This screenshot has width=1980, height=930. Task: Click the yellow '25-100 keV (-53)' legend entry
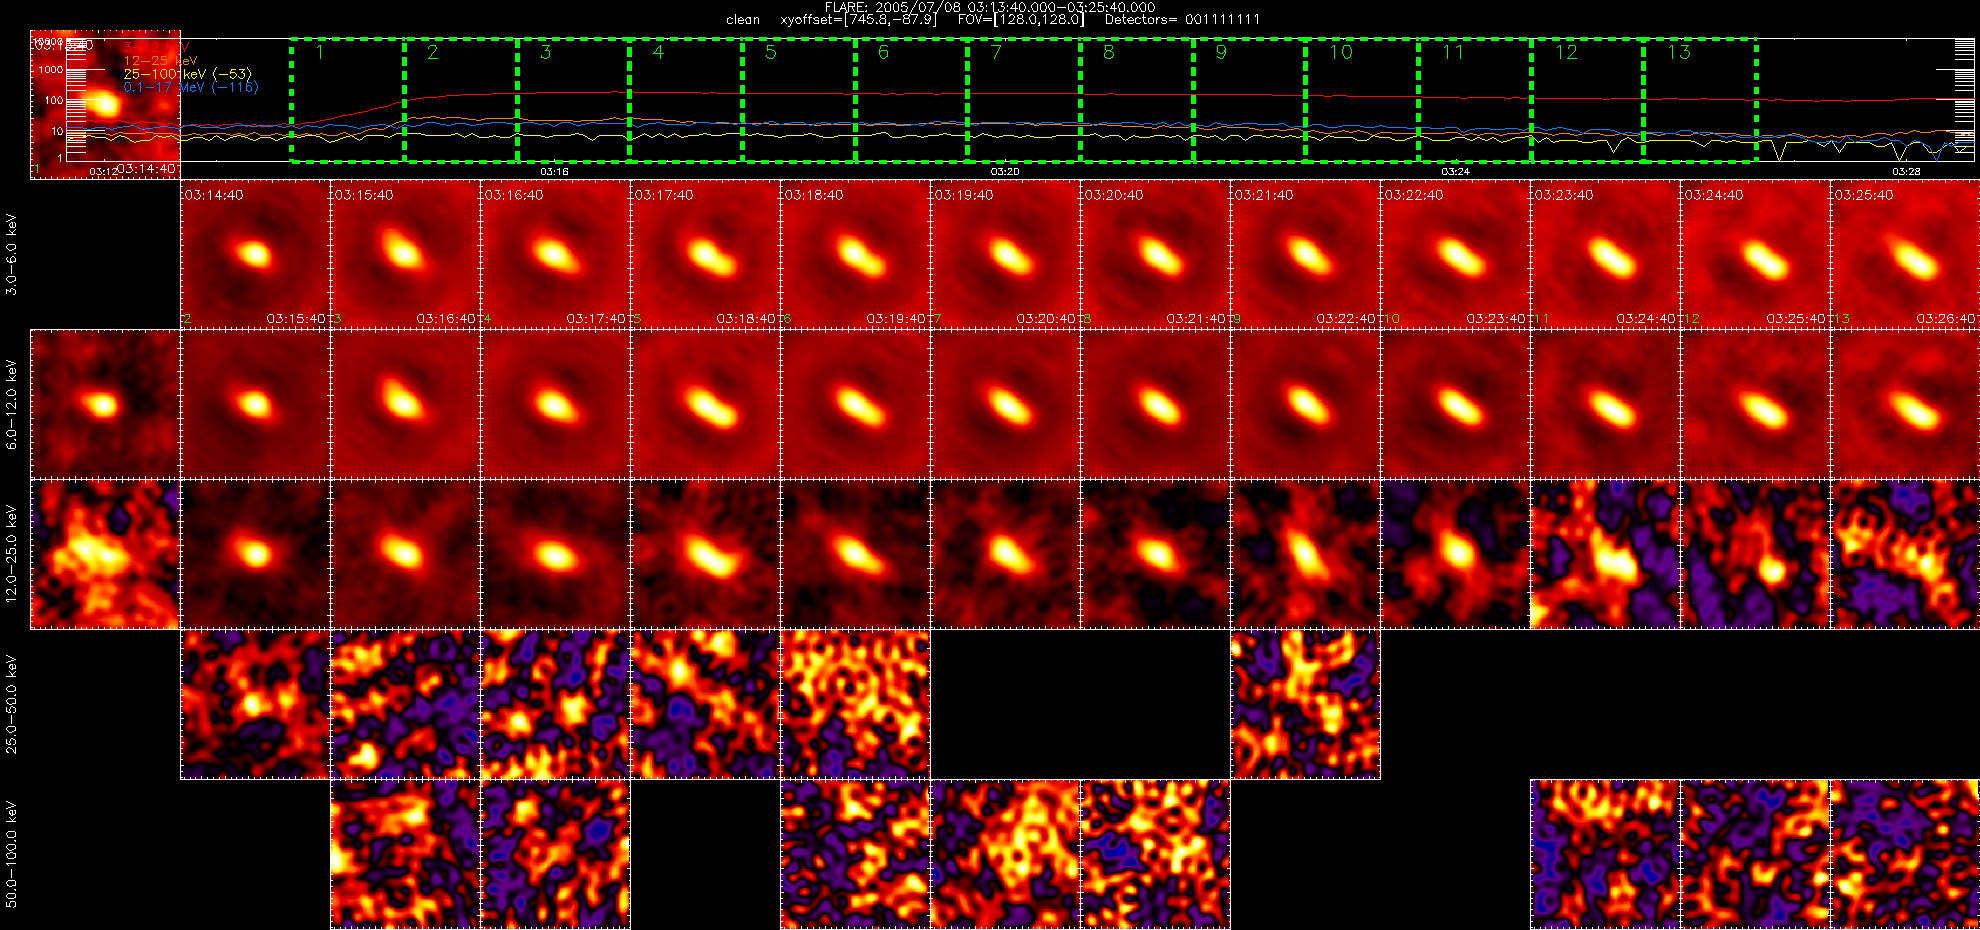187,74
